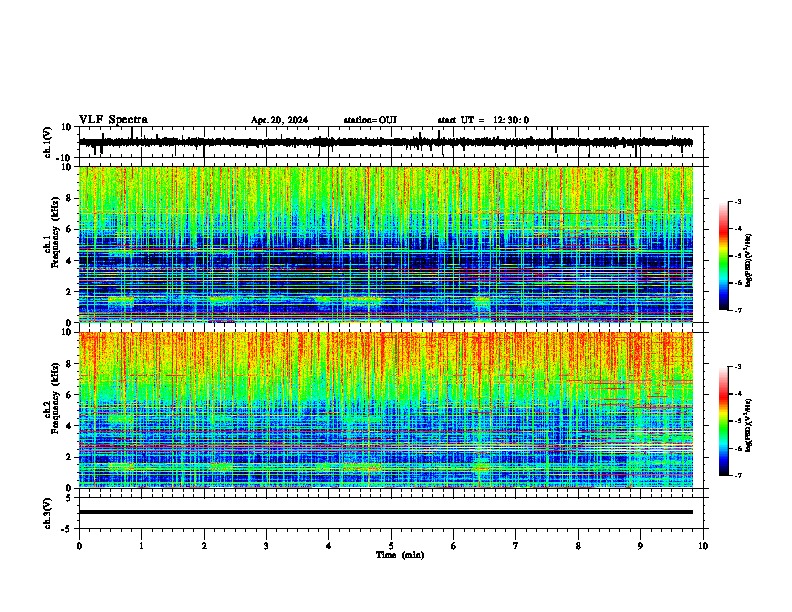Click the ch.2 spectrogram color bar
This screenshot has height=612, width=792.
coord(723,421)
